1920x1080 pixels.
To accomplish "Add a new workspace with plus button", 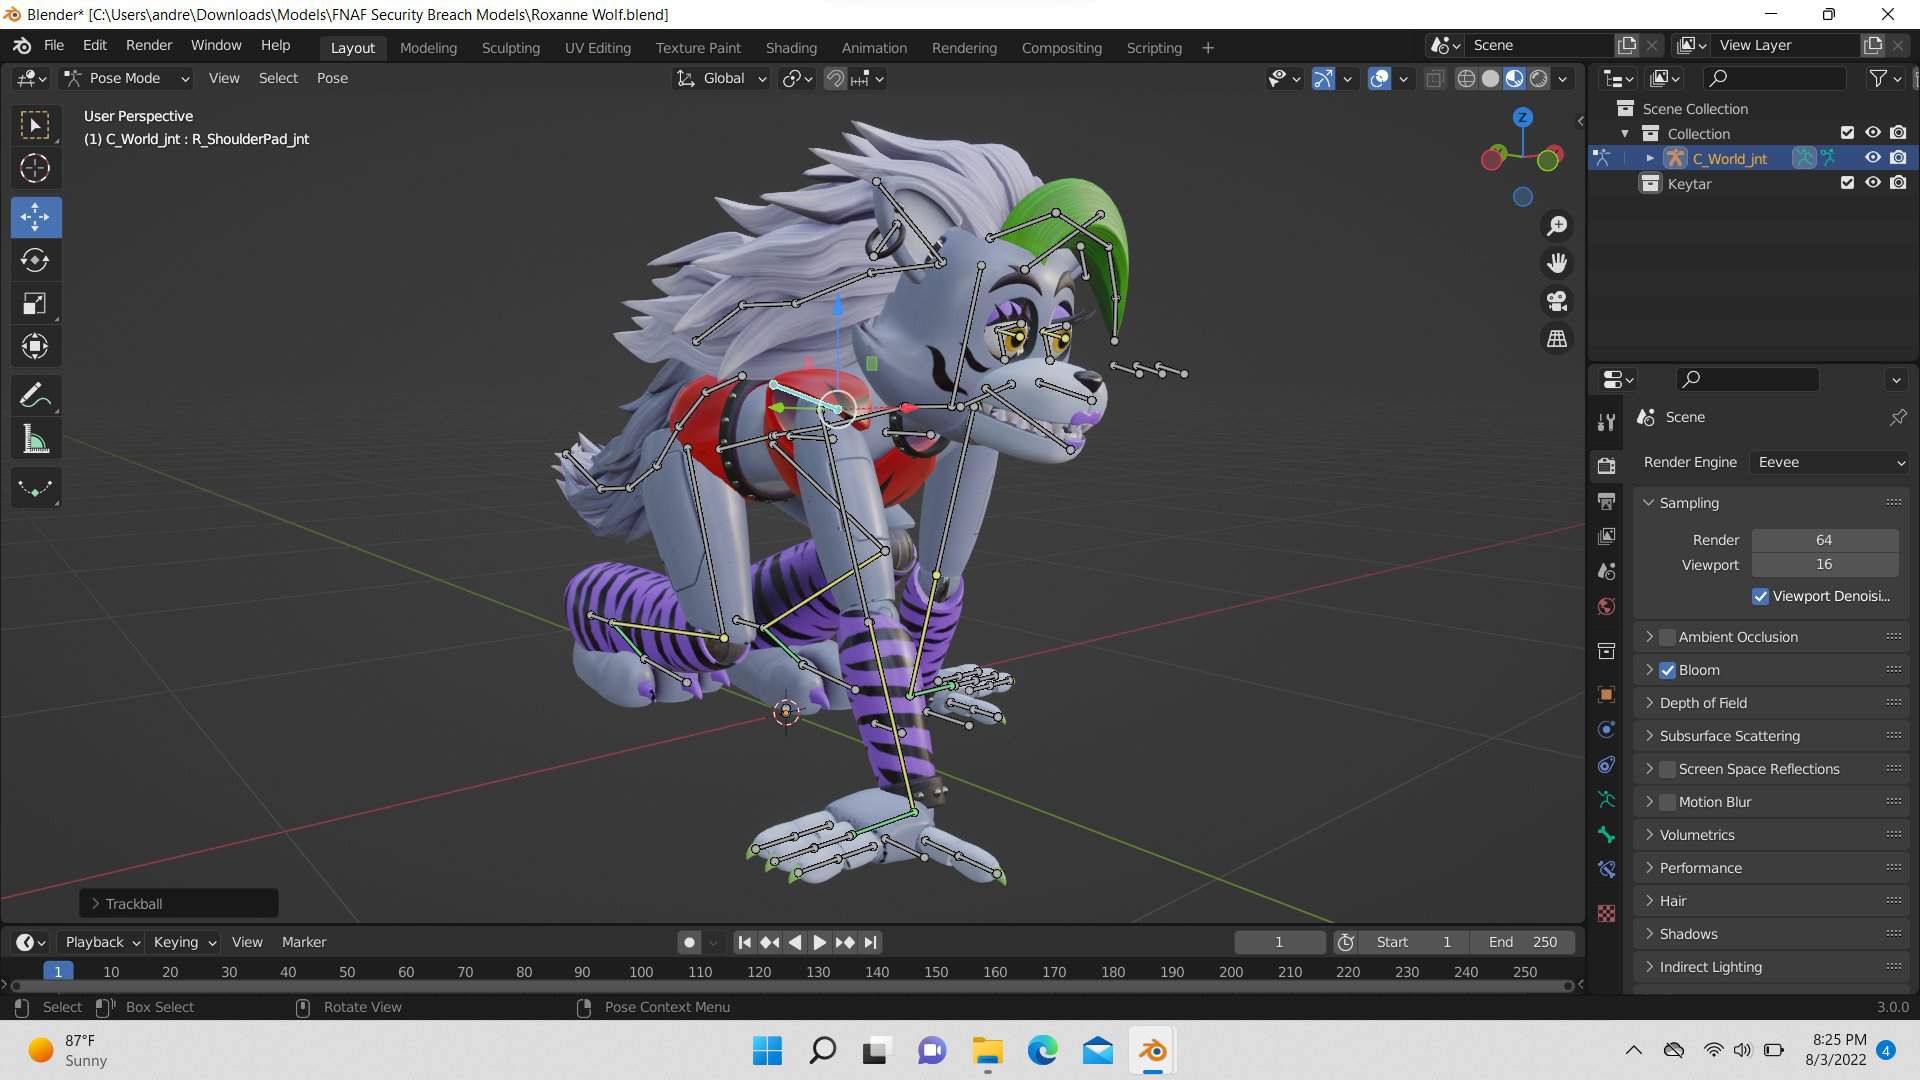I will click(x=1207, y=48).
